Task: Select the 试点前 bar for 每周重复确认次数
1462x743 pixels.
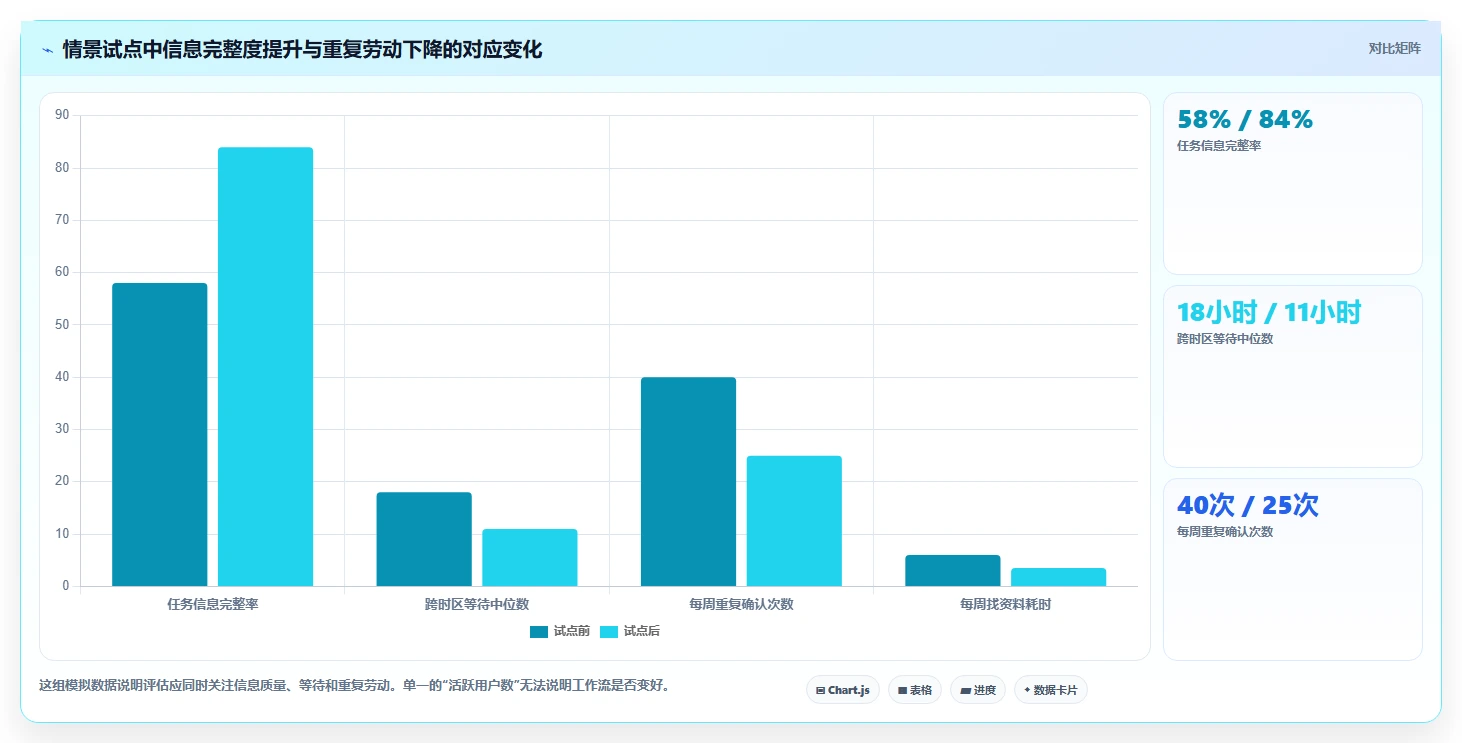Action: point(688,482)
